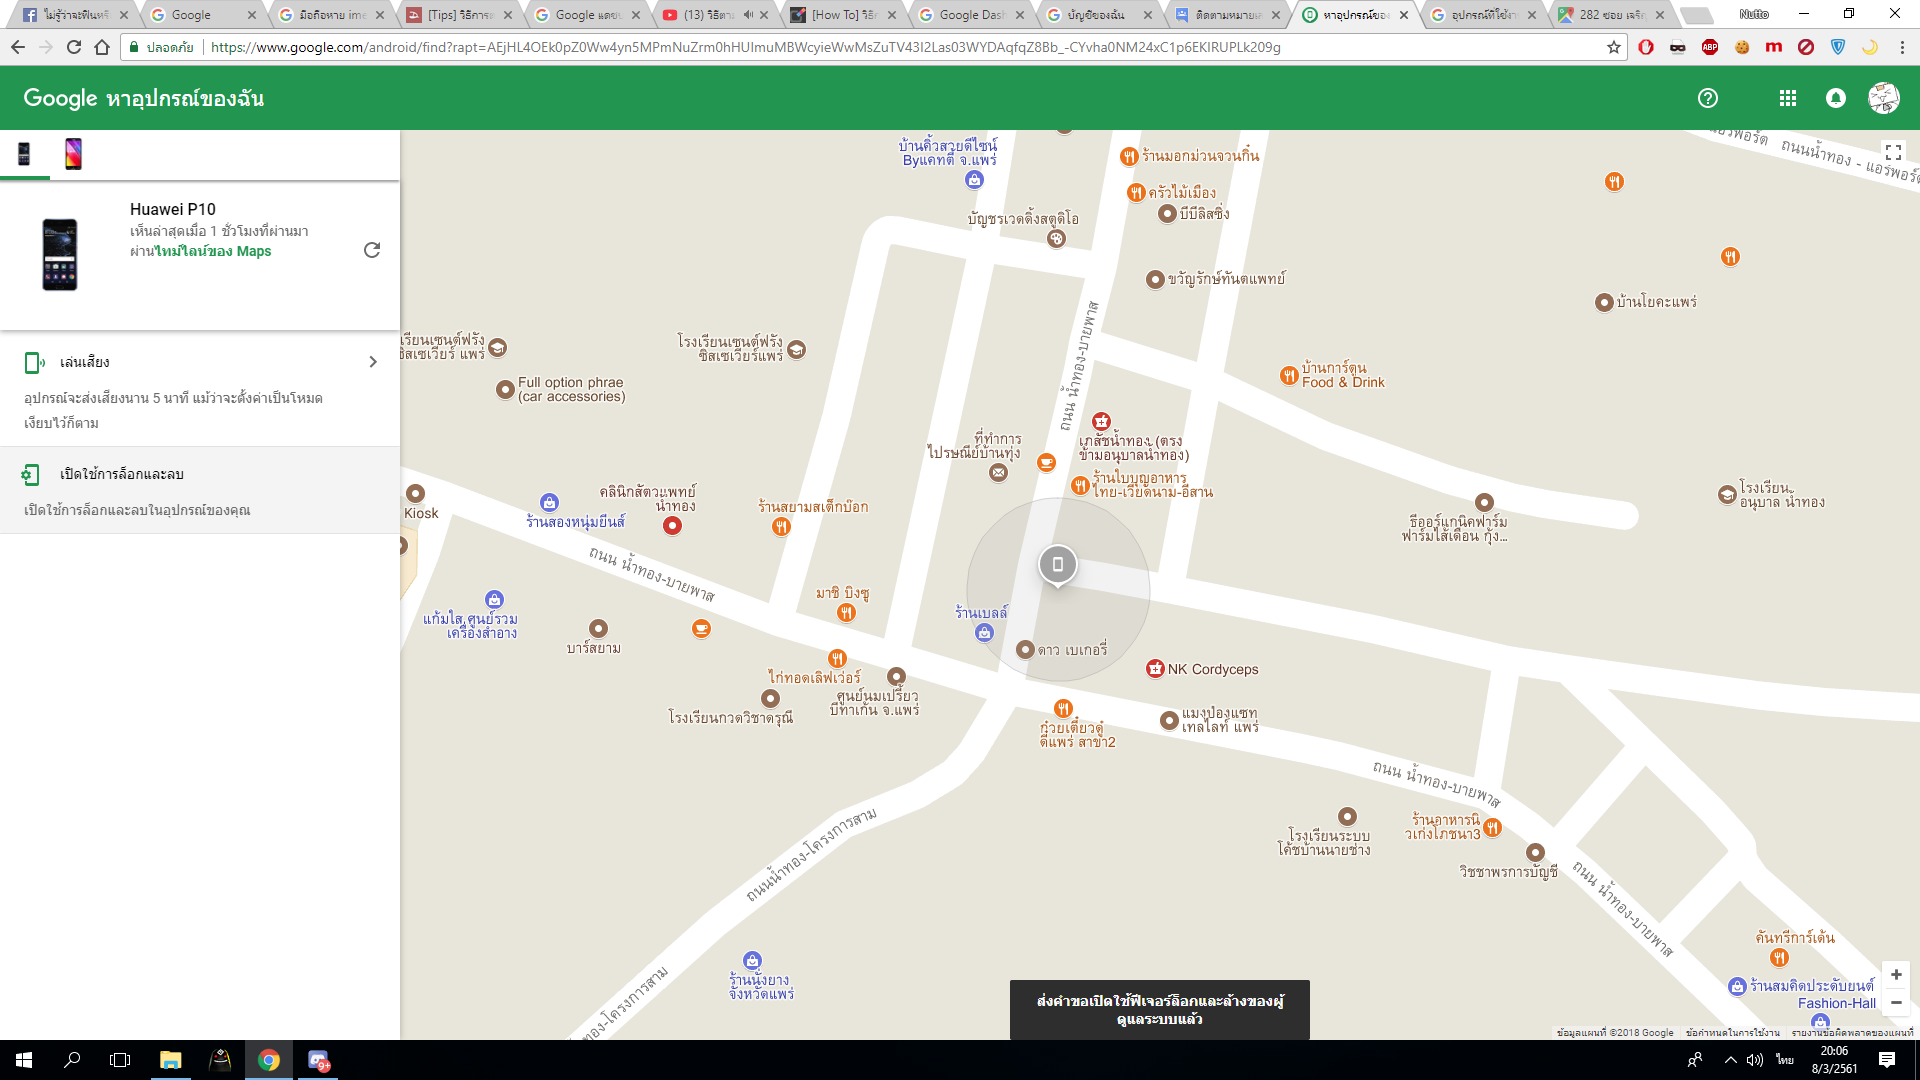This screenshot has width=1920, height=1080.
Task: Toggle fullscreen map view
Action: (1893, 152)
